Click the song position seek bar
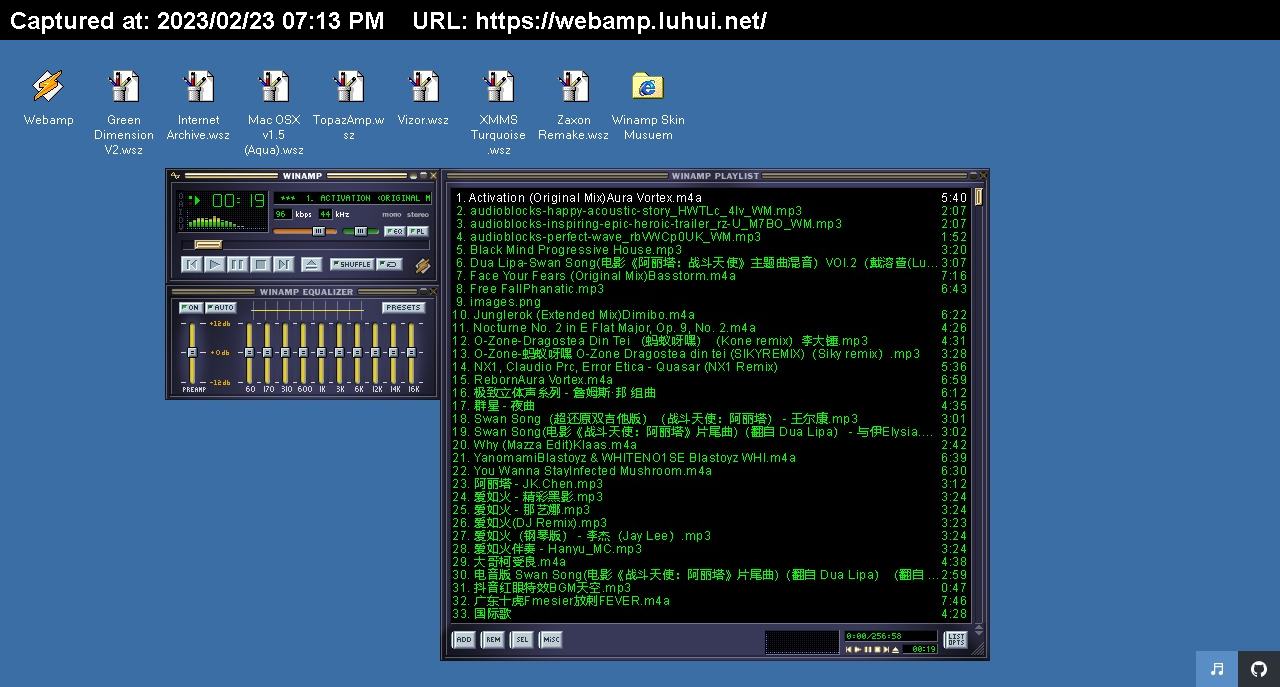Image resolution: width=1280 pixels, height=687 pixels. point(306,244)
